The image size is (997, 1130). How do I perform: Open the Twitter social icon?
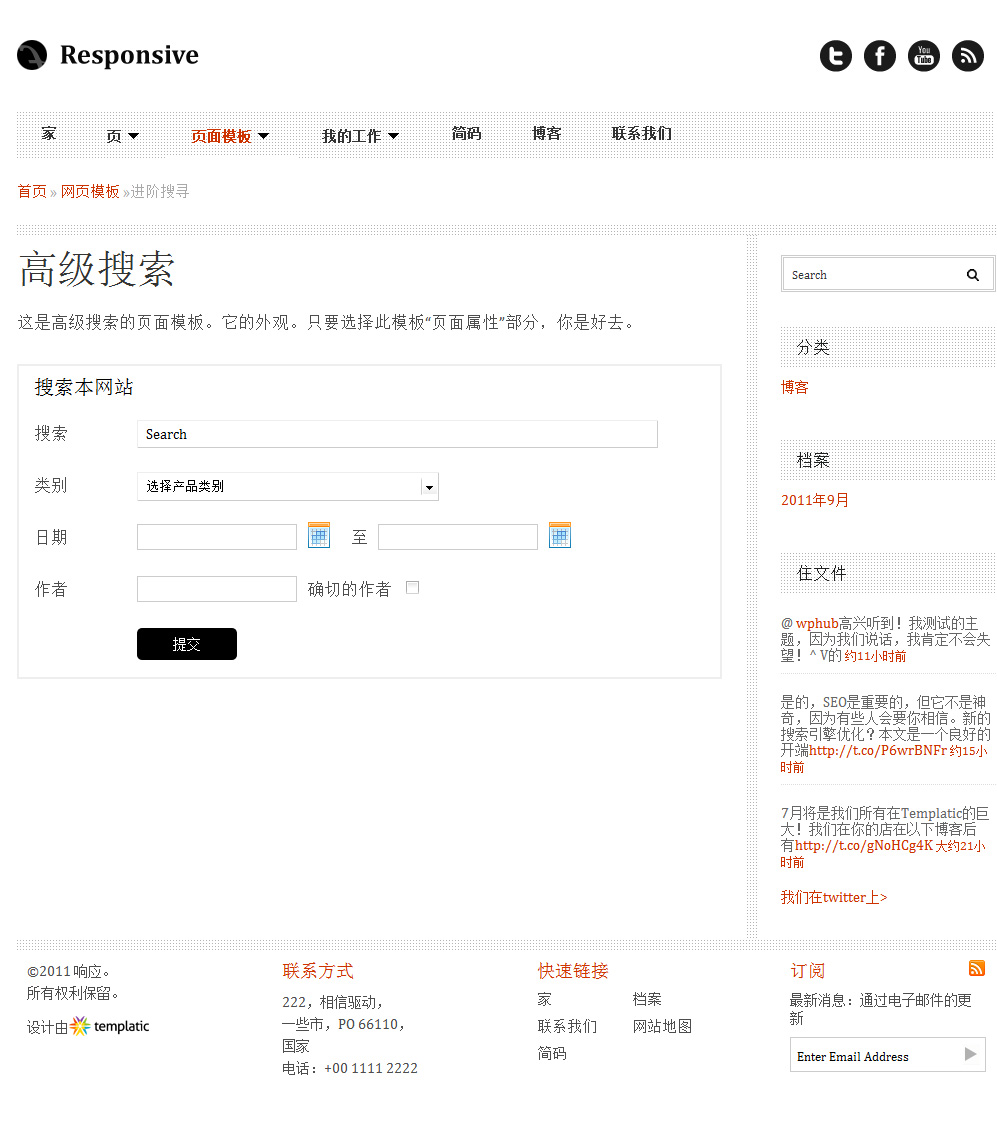click(x=836, y=56)
